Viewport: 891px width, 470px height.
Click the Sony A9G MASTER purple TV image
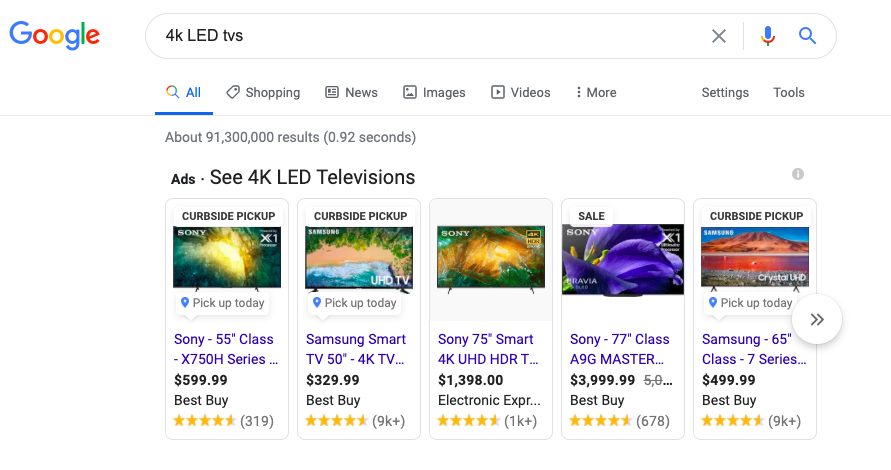[x=622, y=260]
